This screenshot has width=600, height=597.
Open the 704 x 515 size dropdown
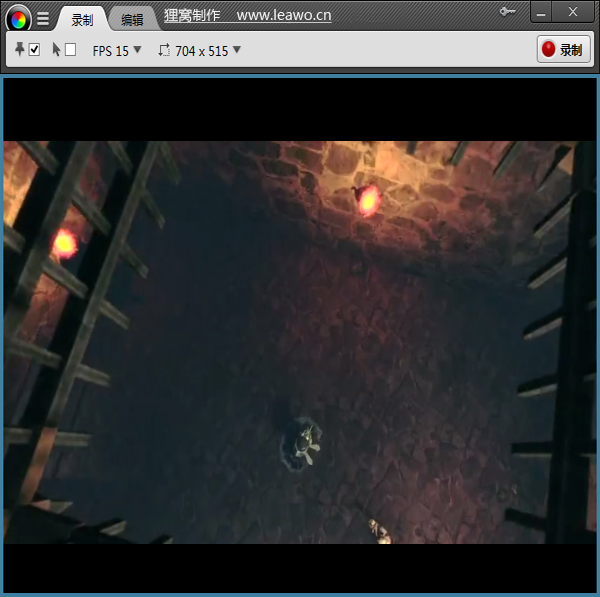208,51
